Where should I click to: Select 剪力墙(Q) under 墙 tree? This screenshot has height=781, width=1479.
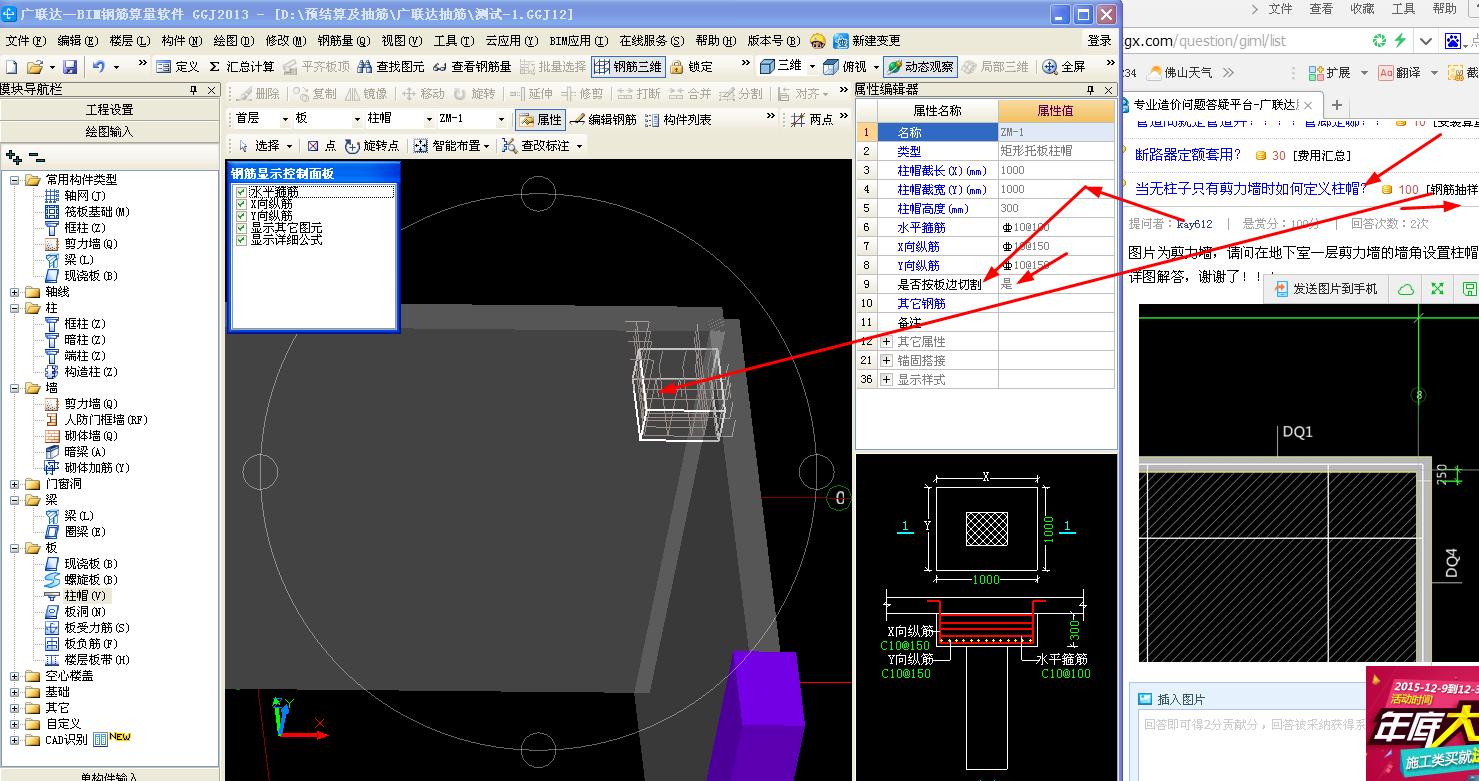click(91, 404)
